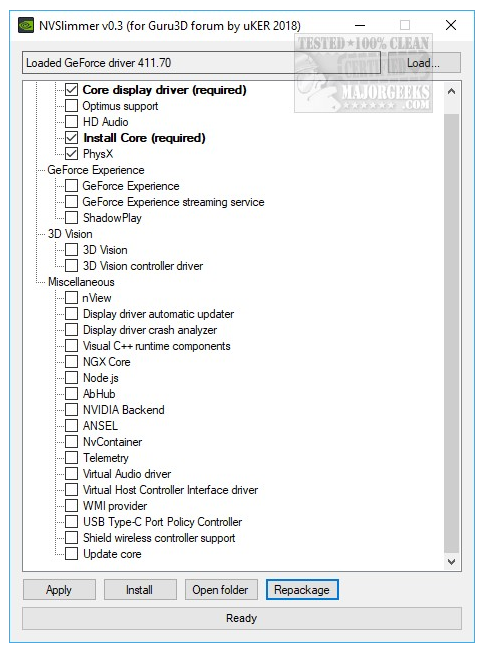This screenshot has height=649, width=478.
Task: Click the Apply button
Action: 59,589
